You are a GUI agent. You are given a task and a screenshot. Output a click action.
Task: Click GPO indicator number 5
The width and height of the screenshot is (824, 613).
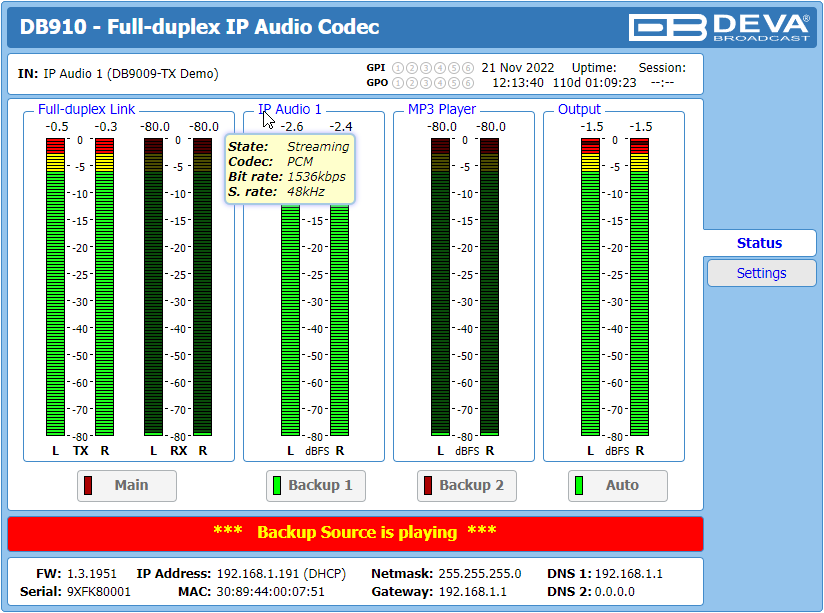[x=454, y=83]
